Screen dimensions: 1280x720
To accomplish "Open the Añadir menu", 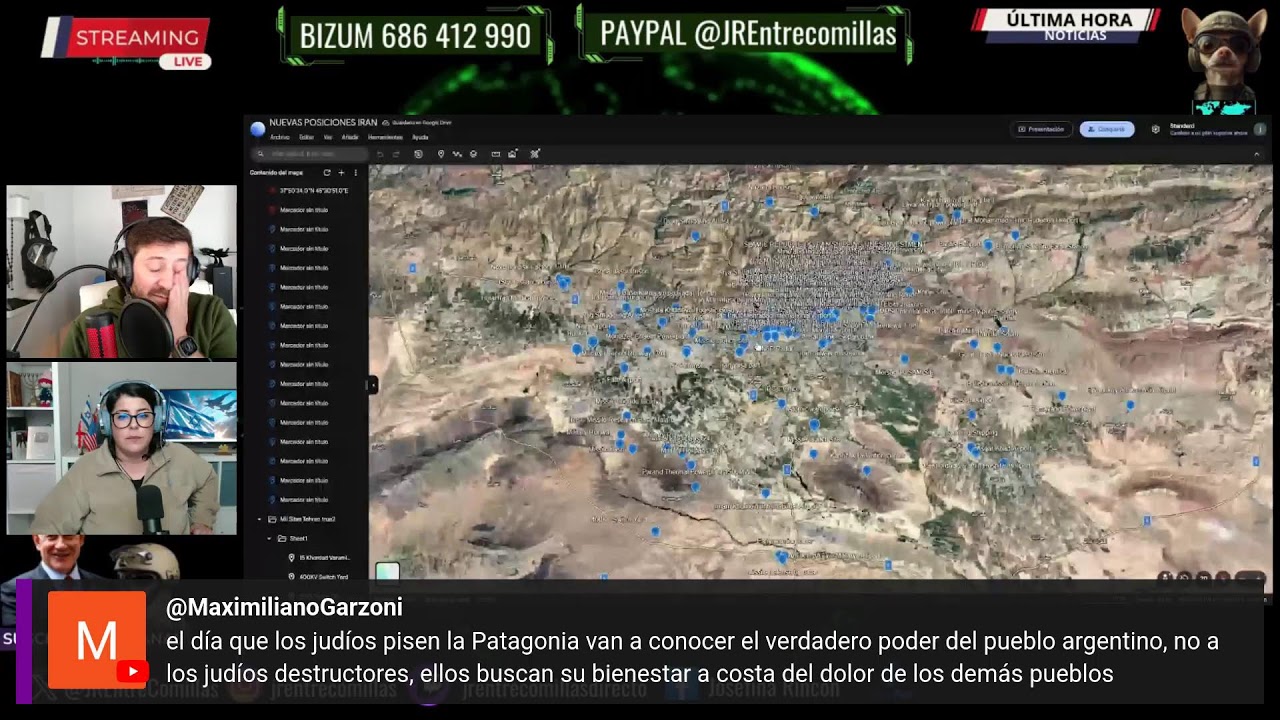I will (x=350, y=137).
